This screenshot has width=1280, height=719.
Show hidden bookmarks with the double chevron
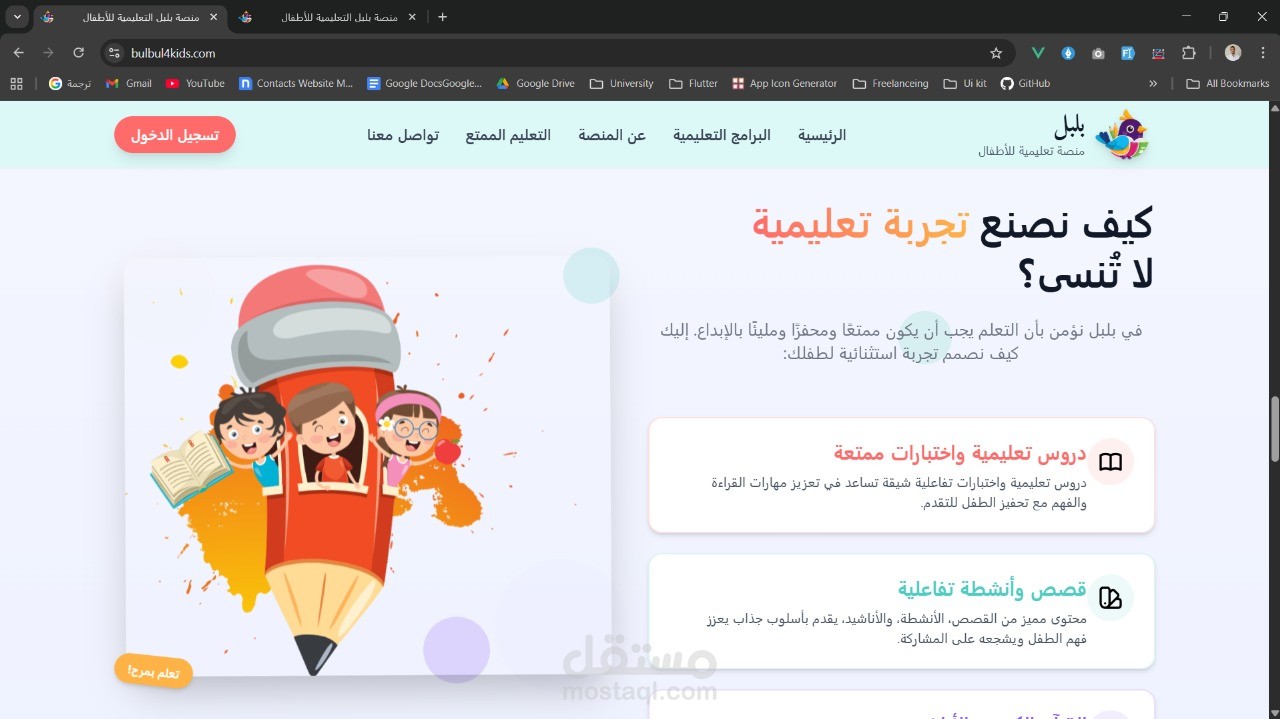[1153, 84]
